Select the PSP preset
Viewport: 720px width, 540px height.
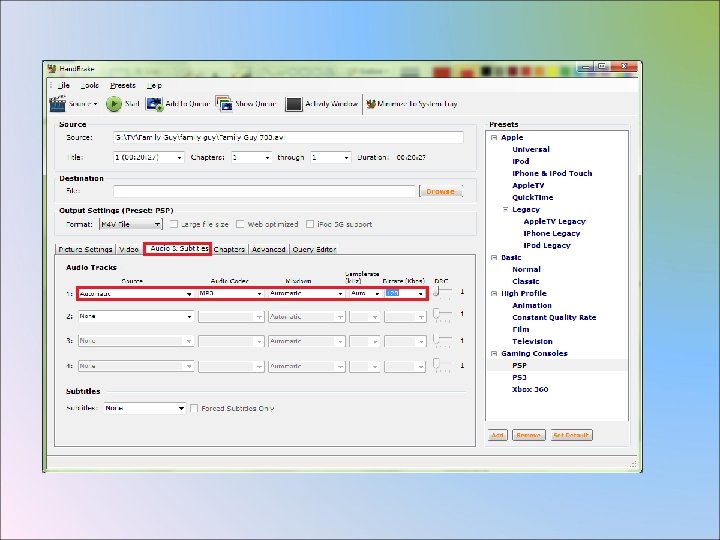[x=519, y=366]
